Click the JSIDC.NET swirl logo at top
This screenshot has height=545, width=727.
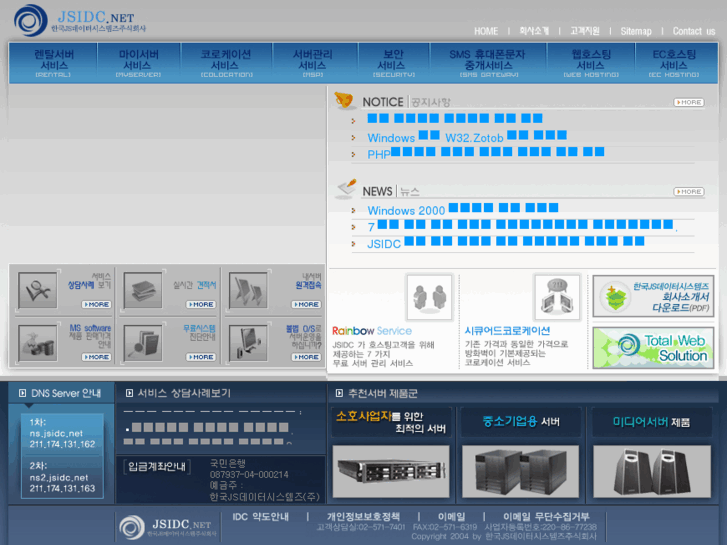pyautogui.click(x=31, y=20)
